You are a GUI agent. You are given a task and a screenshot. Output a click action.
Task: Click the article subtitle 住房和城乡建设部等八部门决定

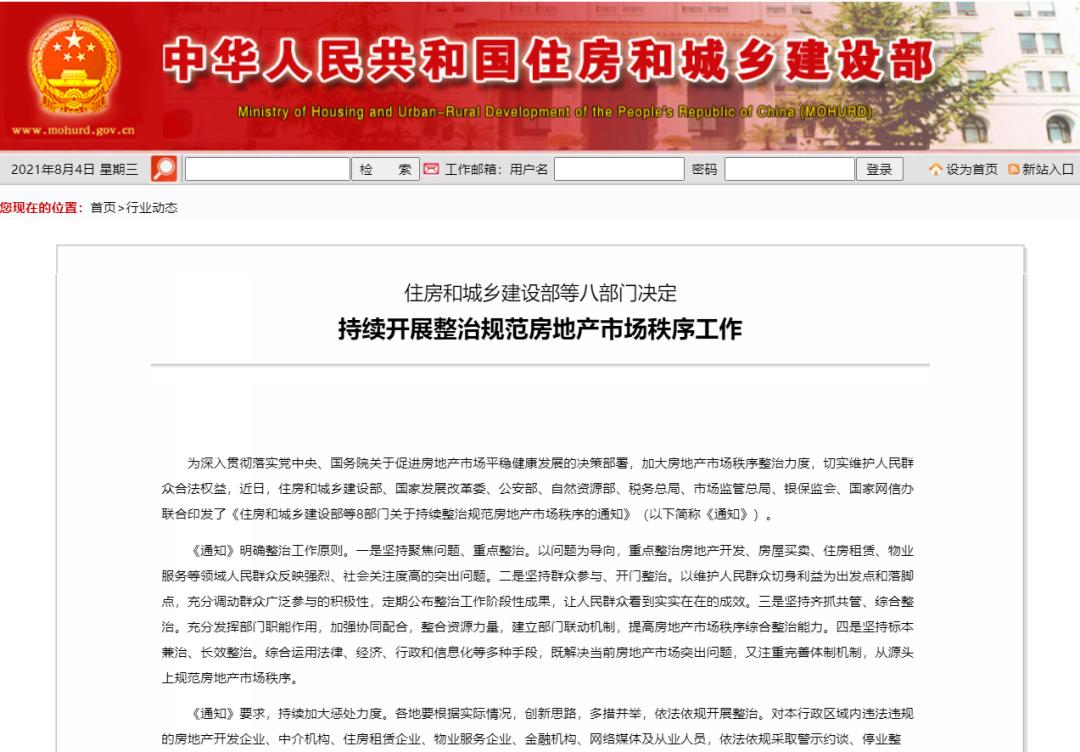coord(541,293)
